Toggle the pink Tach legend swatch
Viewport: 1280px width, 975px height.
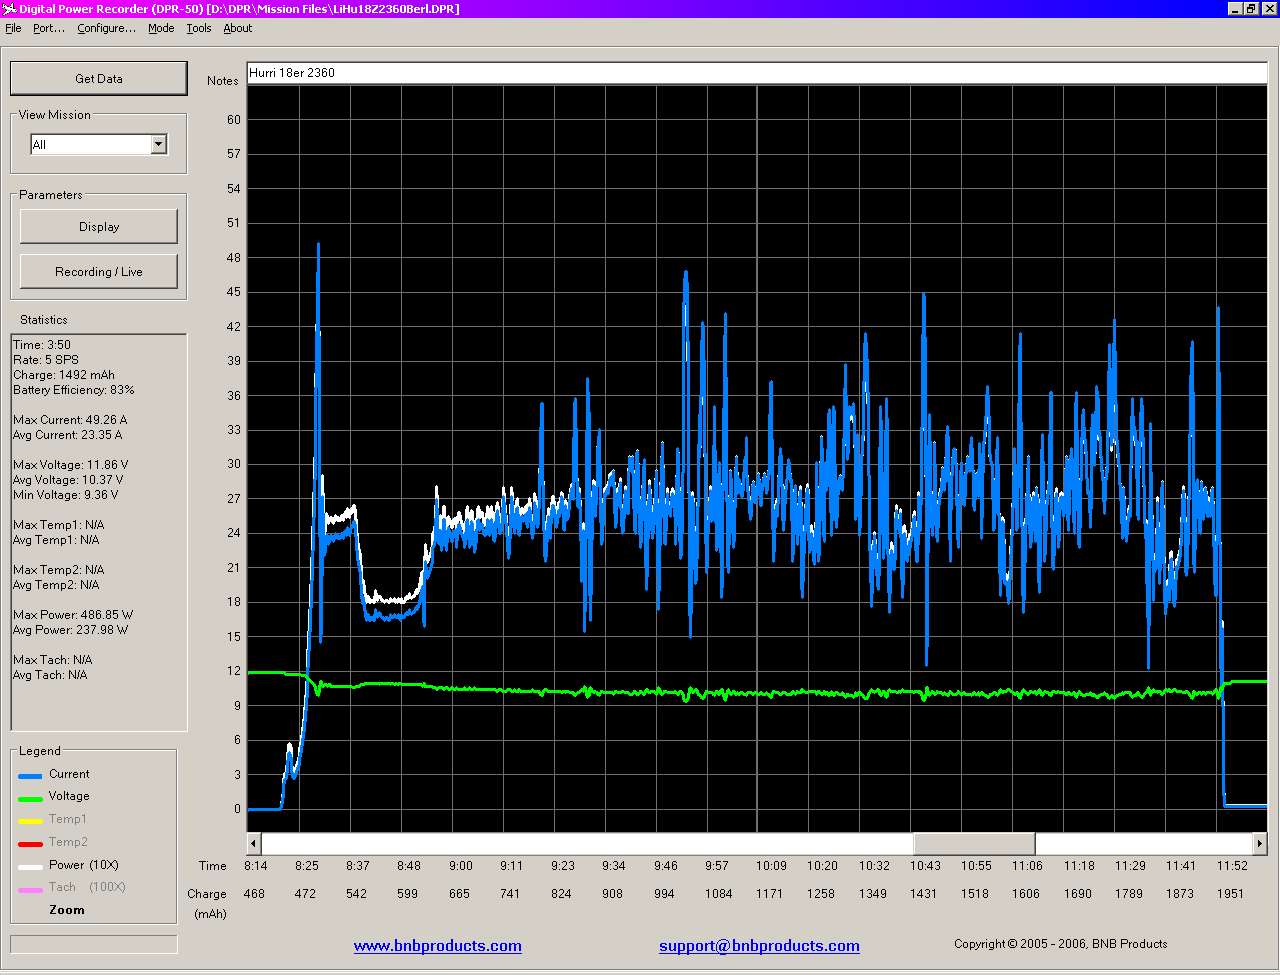pyautogui.click(x=30, y=889)
